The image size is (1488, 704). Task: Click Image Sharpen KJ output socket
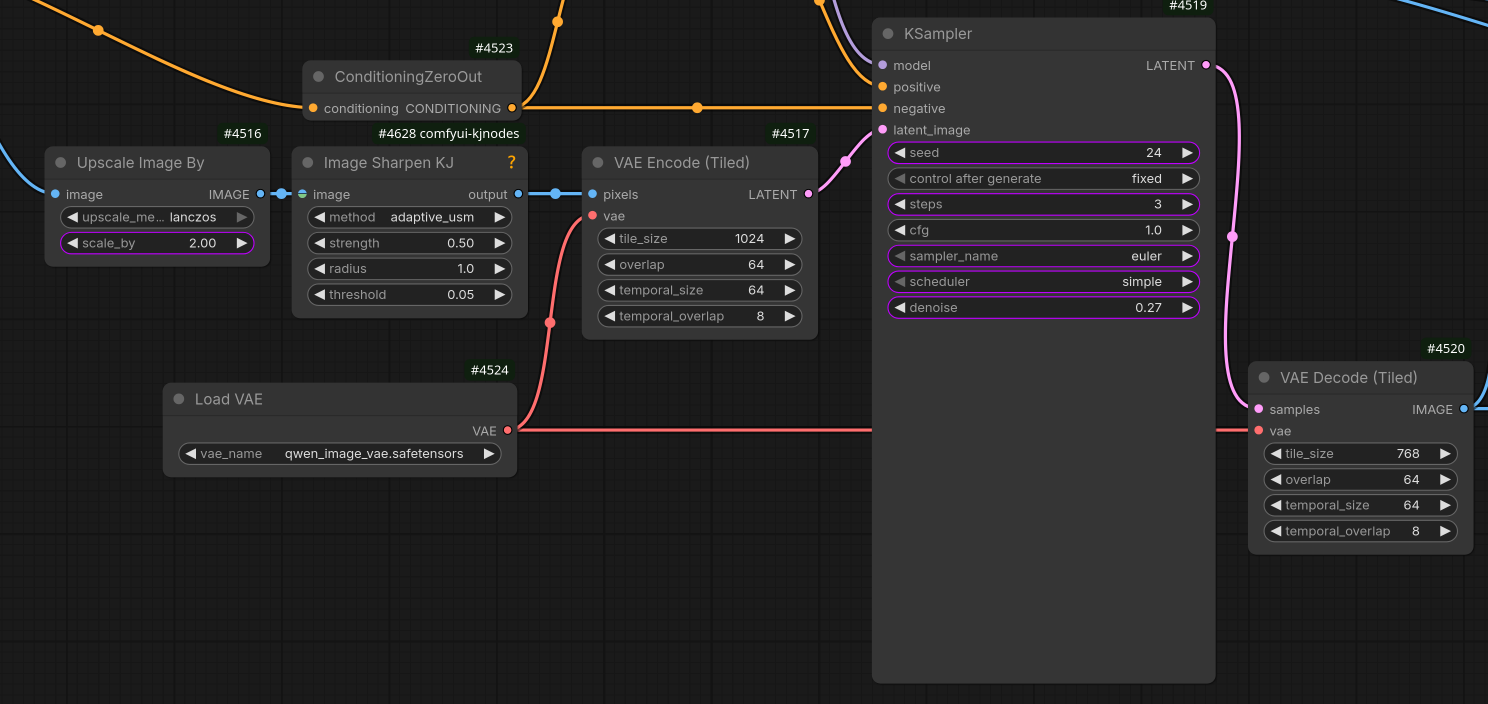click(518, 194)
